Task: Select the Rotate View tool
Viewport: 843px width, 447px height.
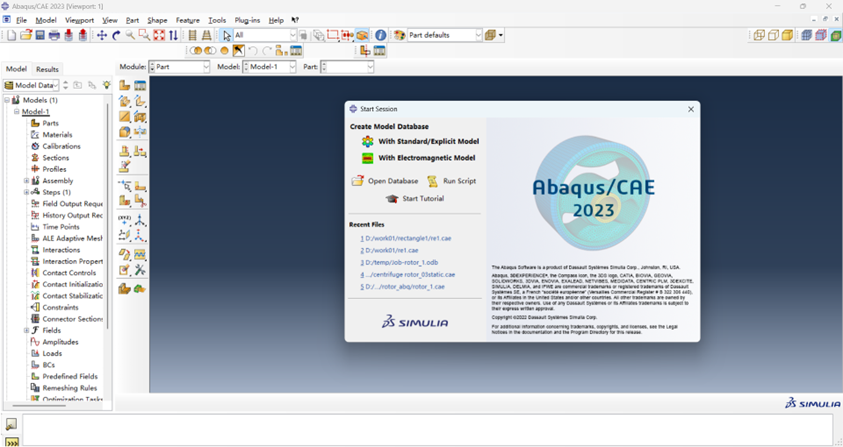Action: point(116,35)
